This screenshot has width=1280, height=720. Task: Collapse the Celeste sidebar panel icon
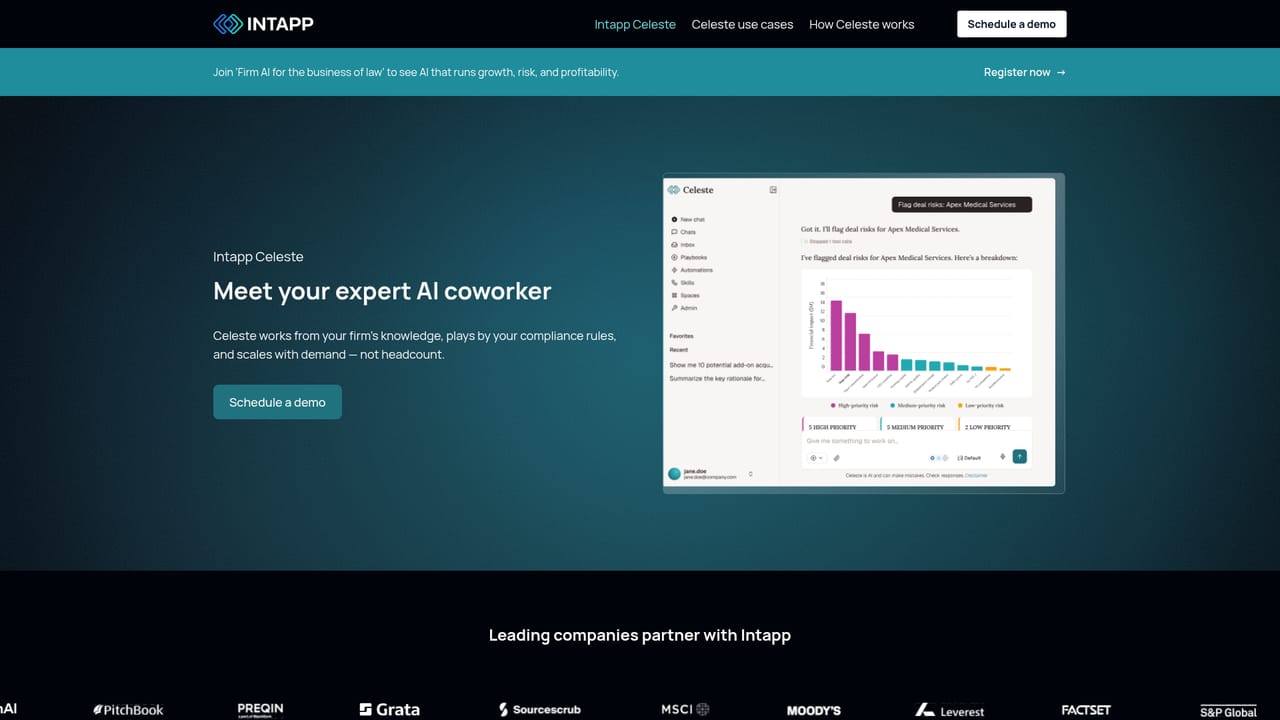773,190
